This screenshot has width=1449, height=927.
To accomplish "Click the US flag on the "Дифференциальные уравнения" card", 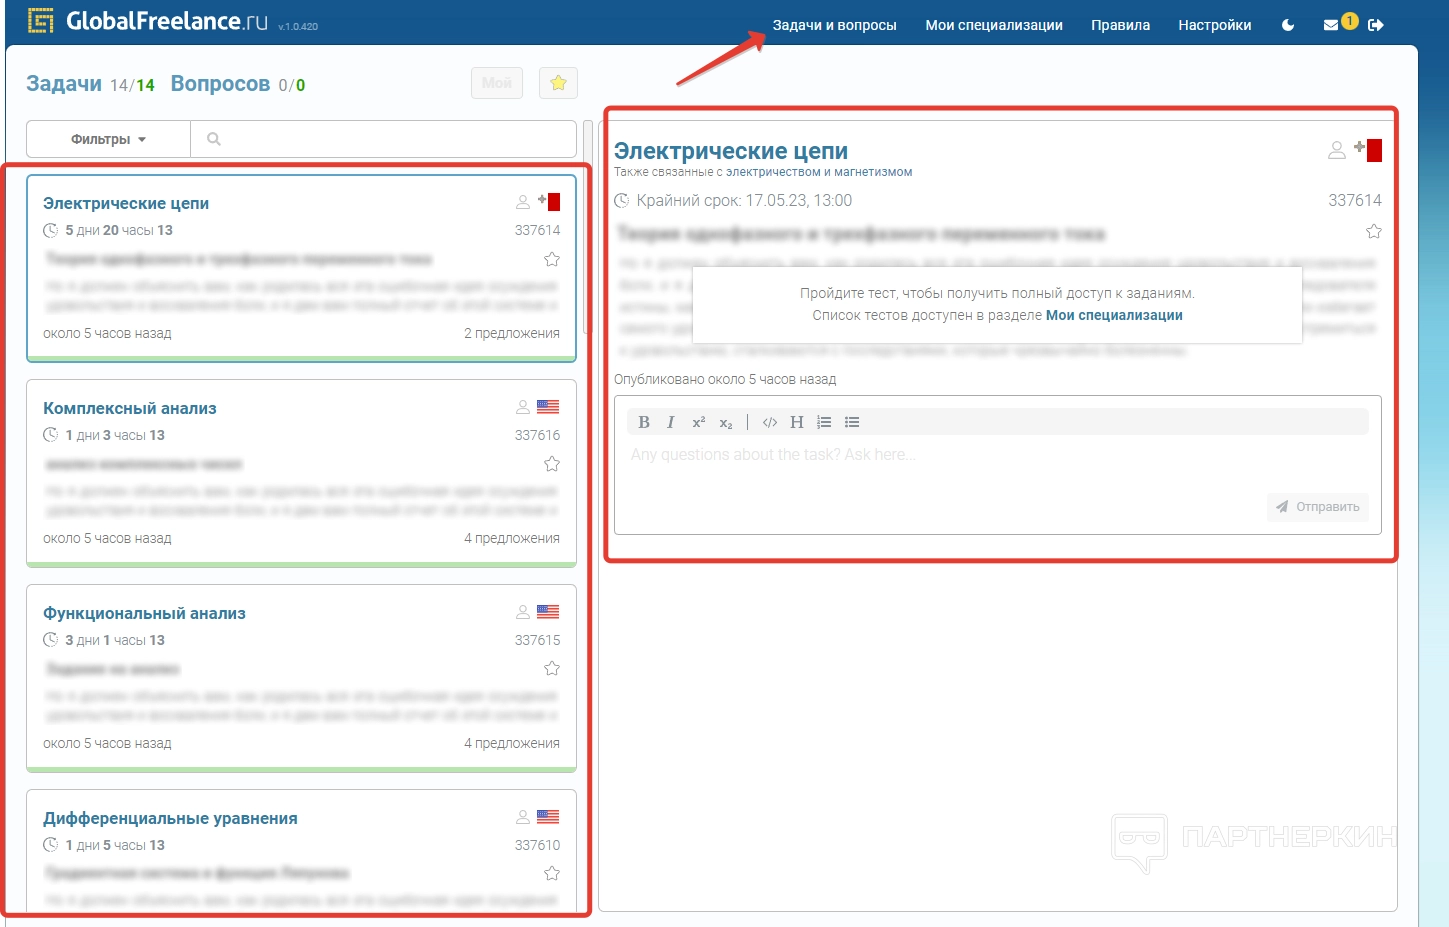I will [x=548, y=817].
